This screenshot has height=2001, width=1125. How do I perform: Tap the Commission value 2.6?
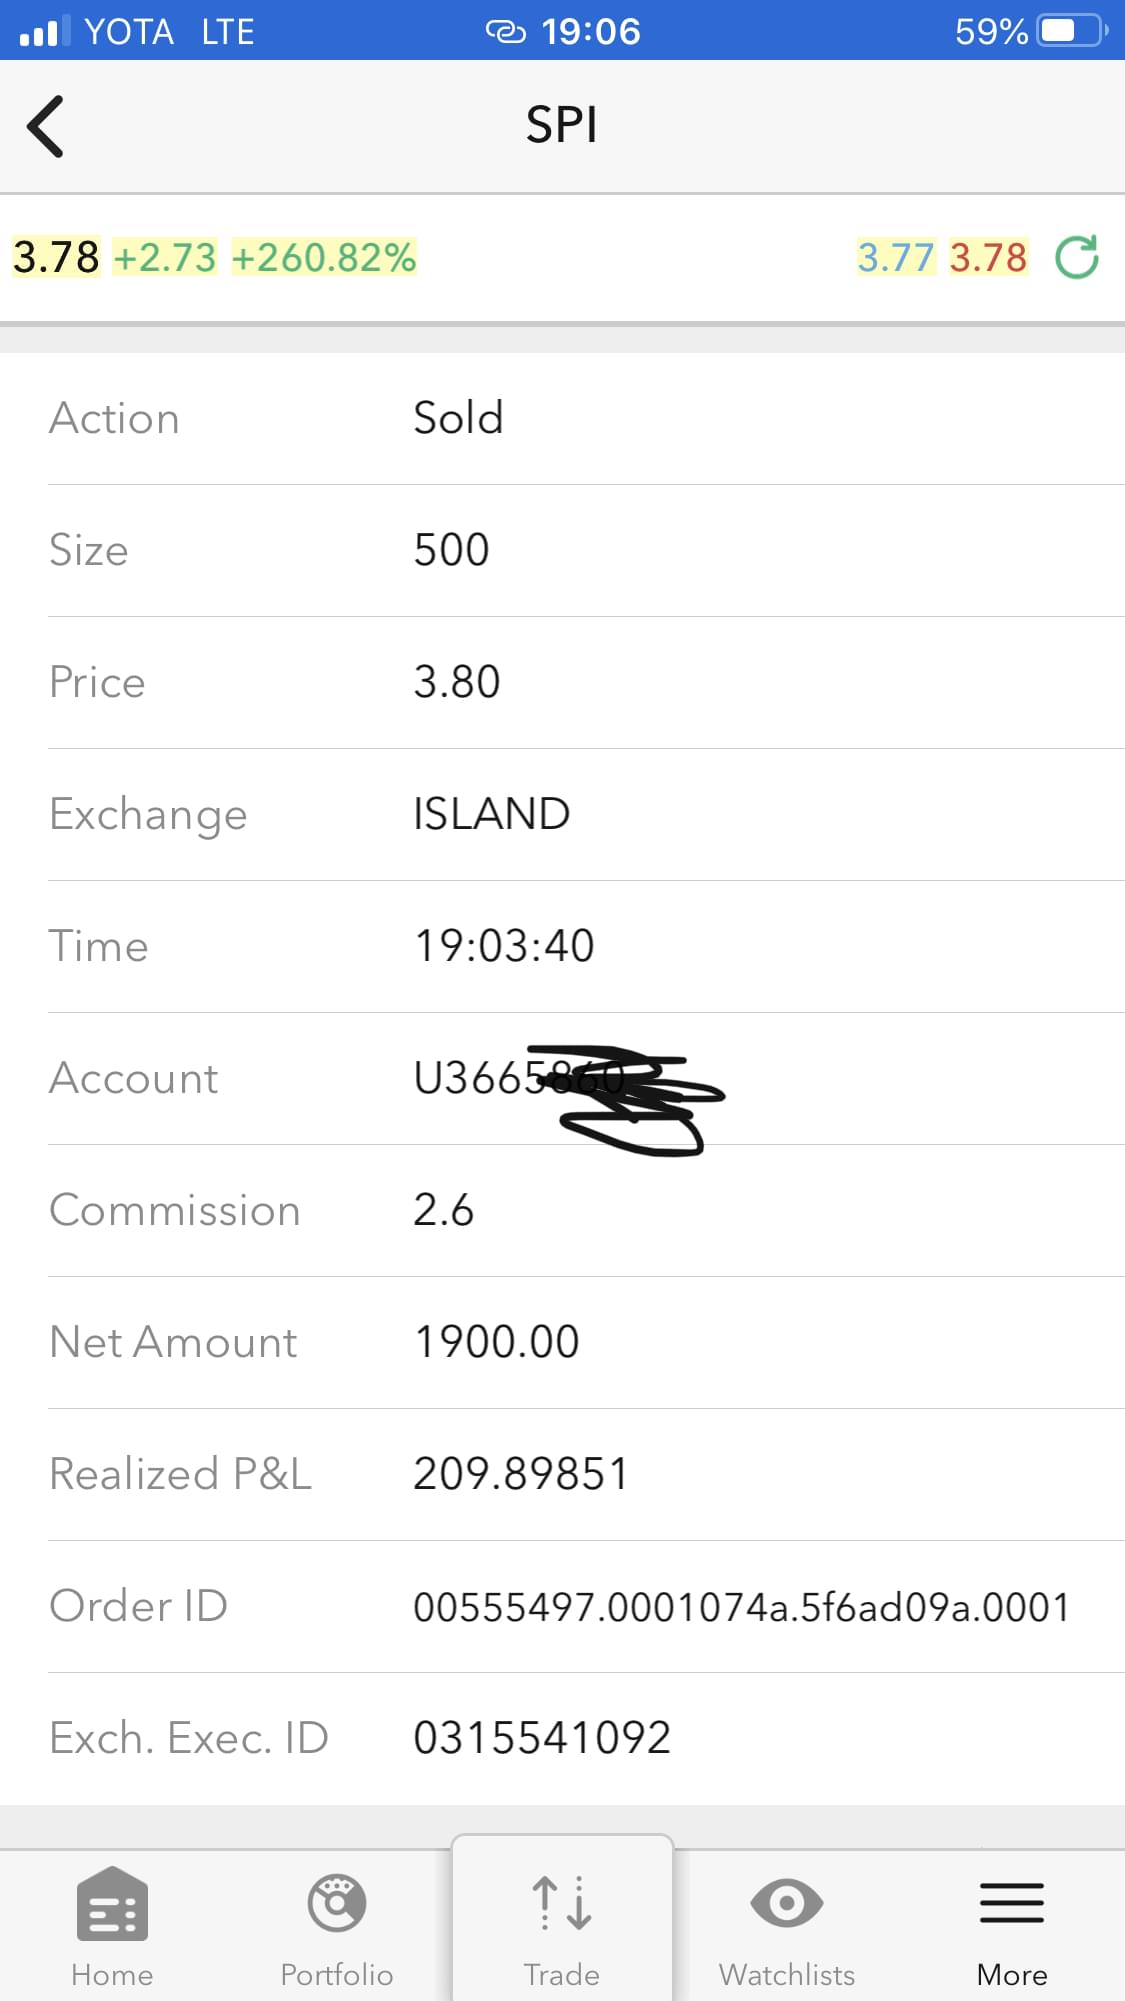point(443,1210)
